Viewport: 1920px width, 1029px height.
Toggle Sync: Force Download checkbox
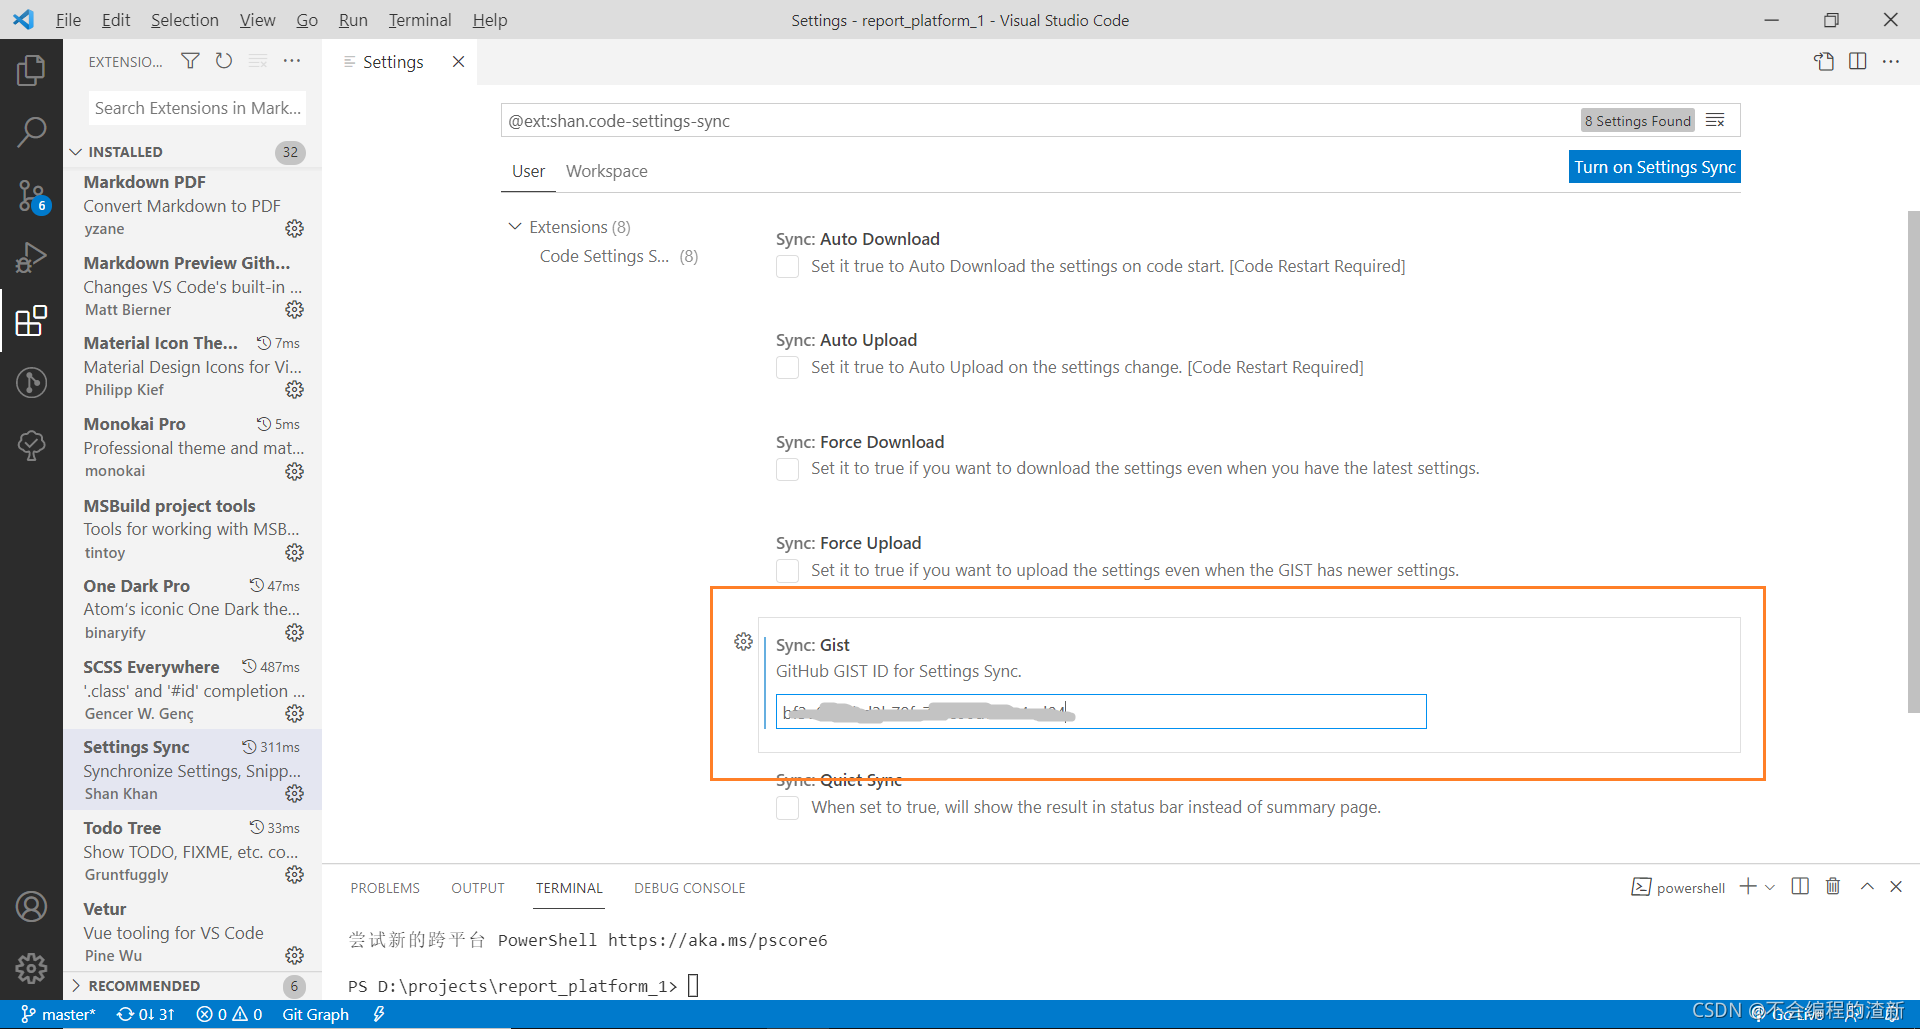click(x=788, y=469)
